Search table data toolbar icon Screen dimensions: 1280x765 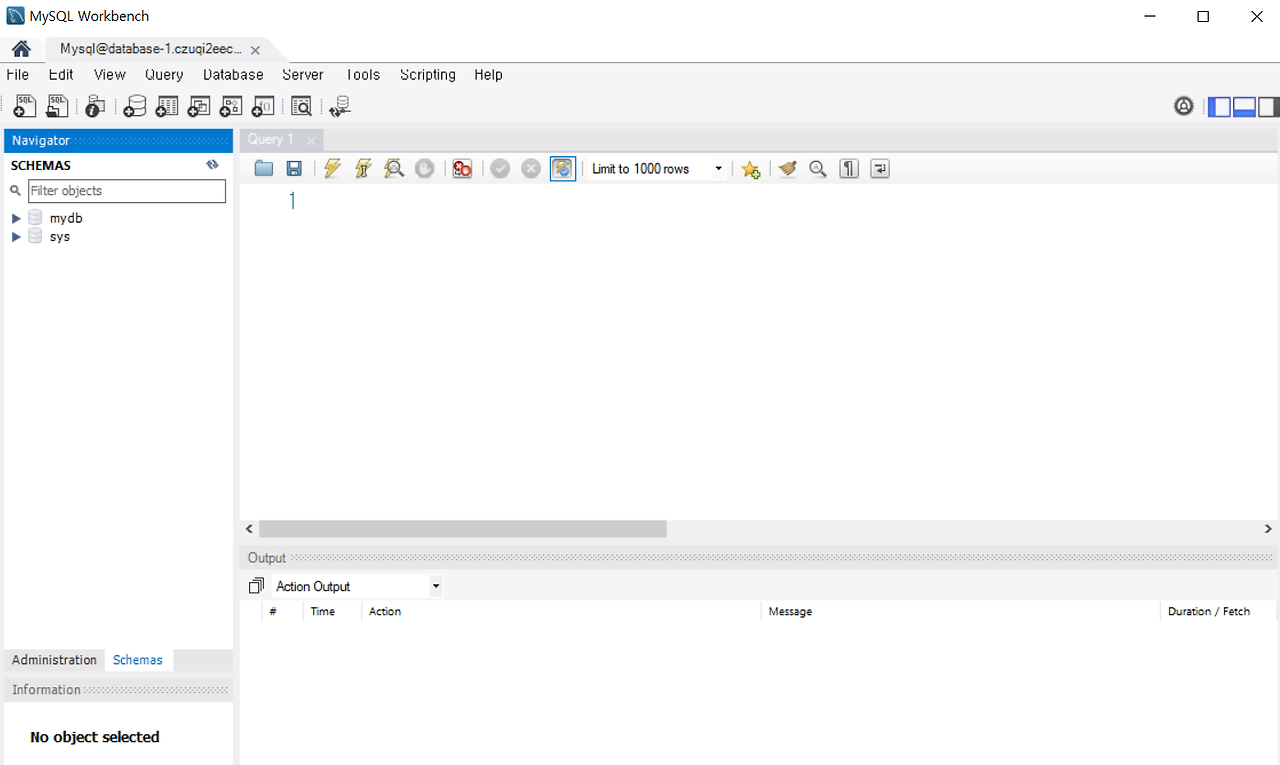[x=301, y=106]
